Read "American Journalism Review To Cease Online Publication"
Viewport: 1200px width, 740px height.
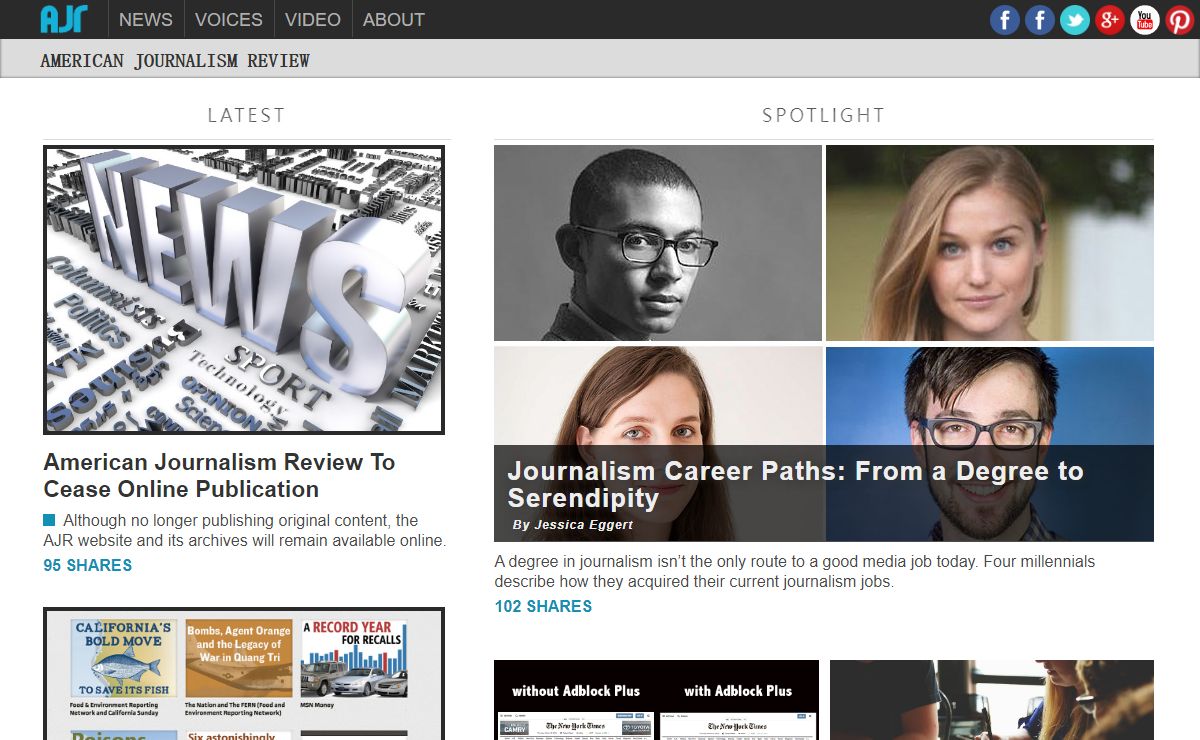[x=219, y=475]
